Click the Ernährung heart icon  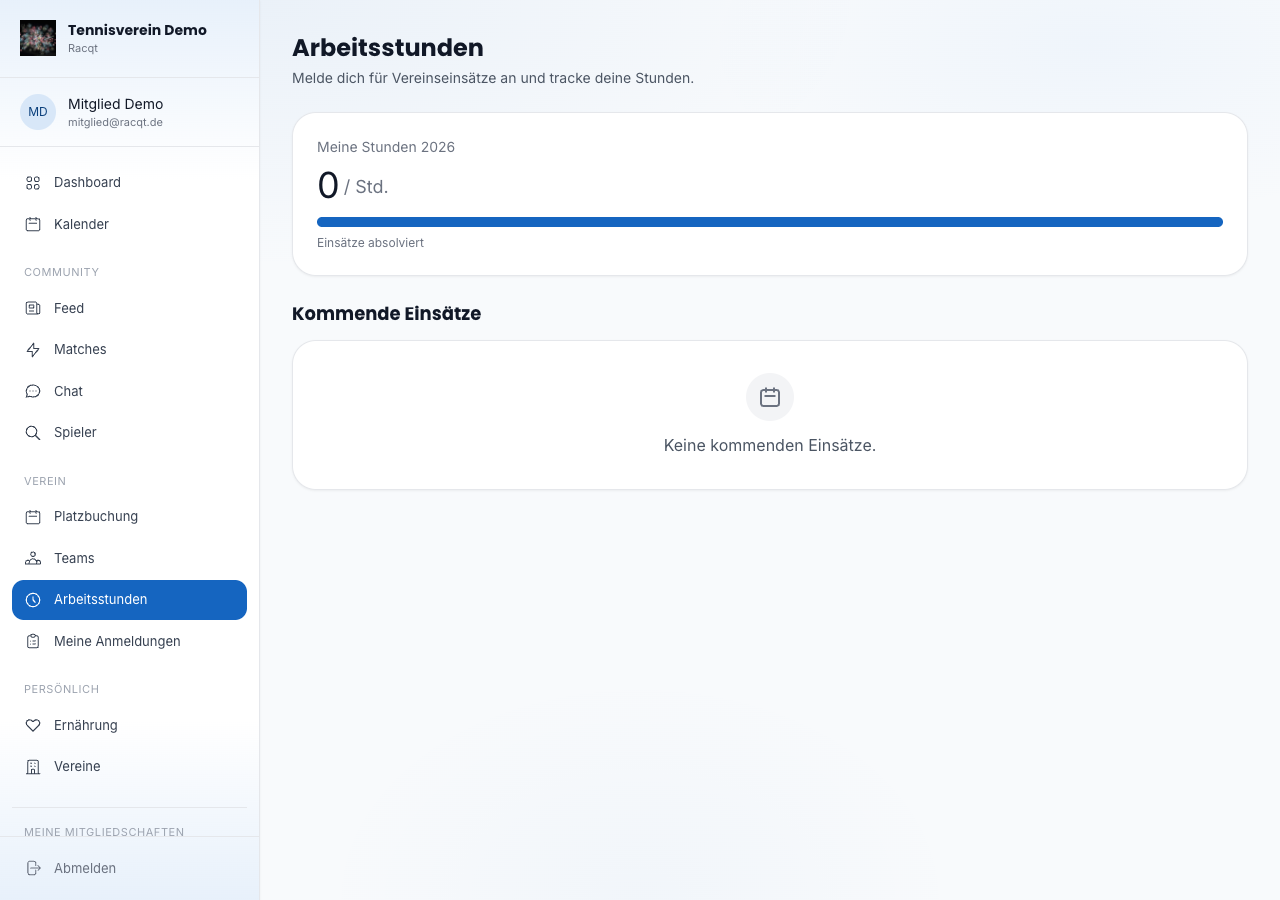[x=33, y=726]
